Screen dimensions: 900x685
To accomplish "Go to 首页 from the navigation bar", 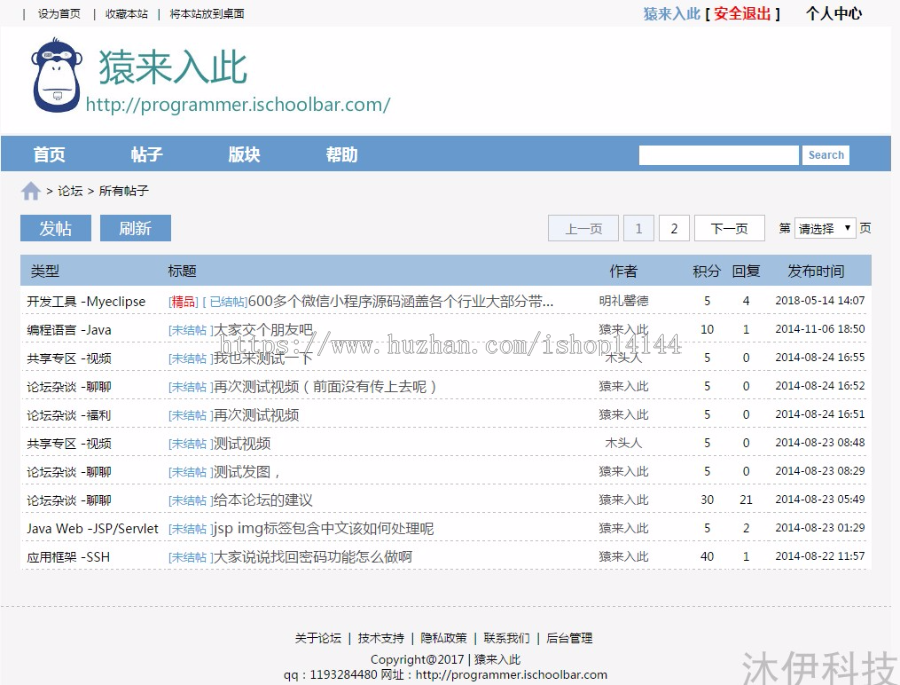I will coord(49,155).
